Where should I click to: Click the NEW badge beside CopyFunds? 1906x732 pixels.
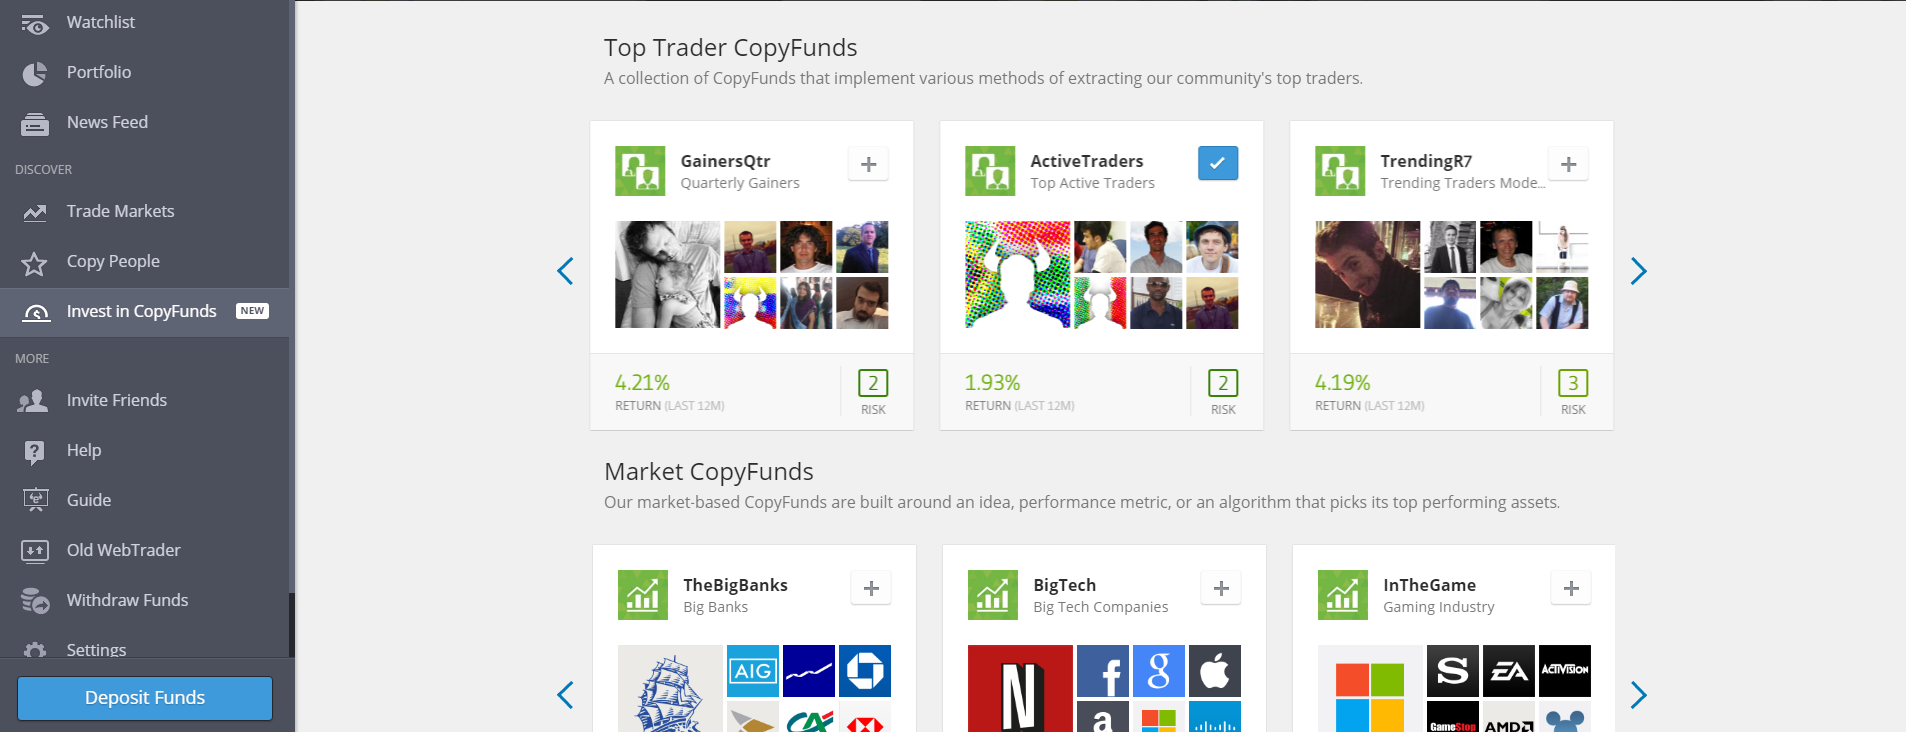click(252, 311)
